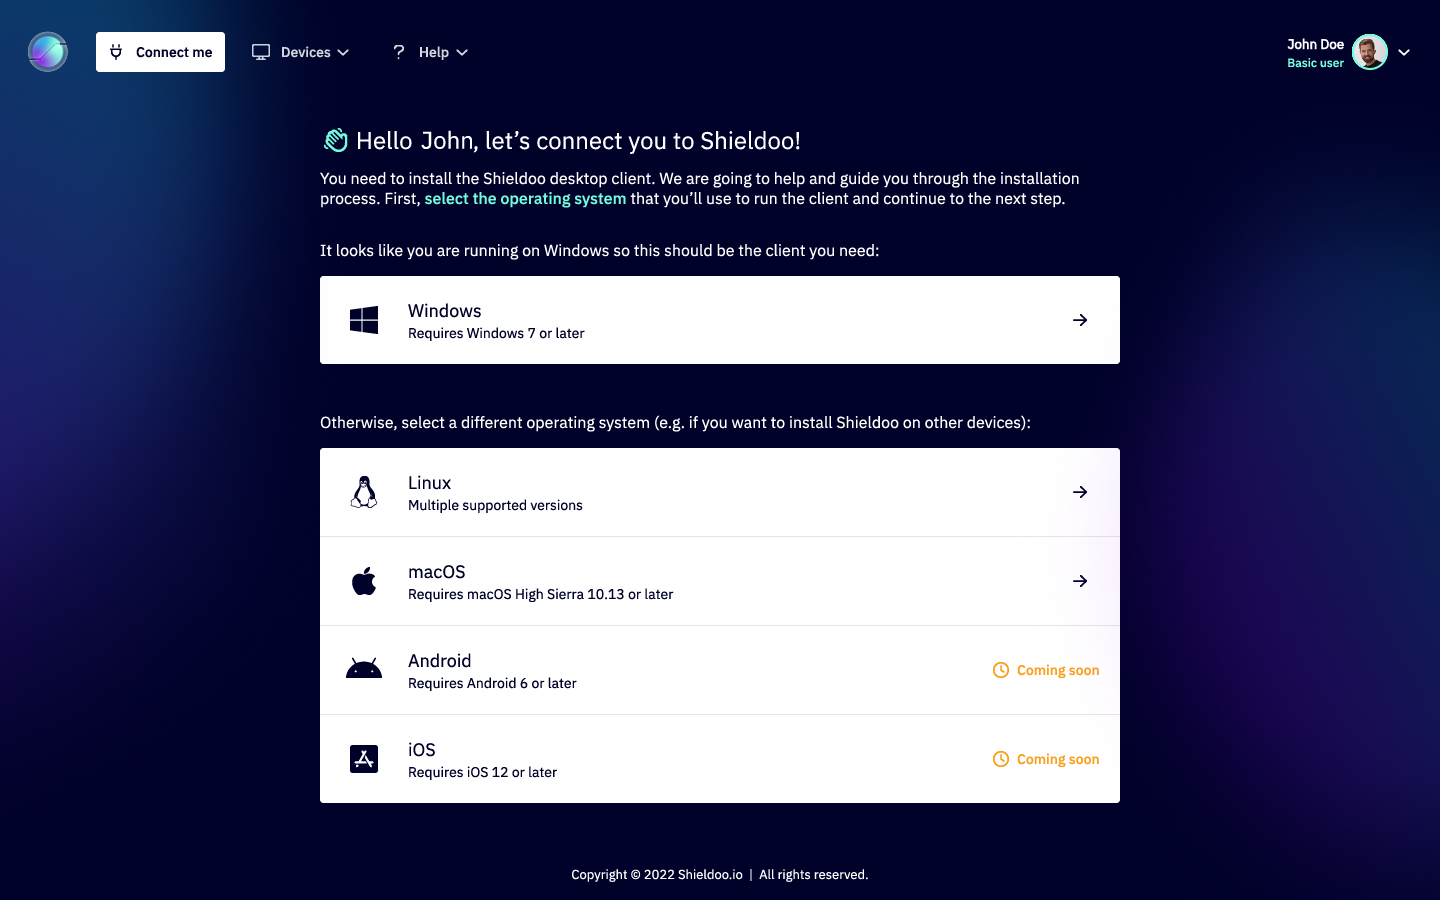Screen dimensions: 1440x900
Task: Click the arrow to install the Windows client
Action: coord(1080,319)
